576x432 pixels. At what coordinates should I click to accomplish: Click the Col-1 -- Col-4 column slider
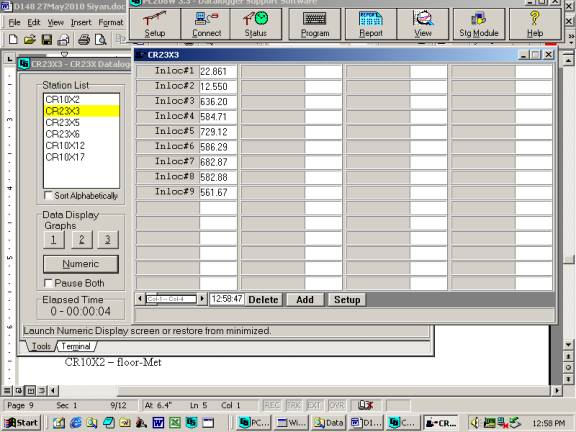pyautogui.click(x=171, y=299)
